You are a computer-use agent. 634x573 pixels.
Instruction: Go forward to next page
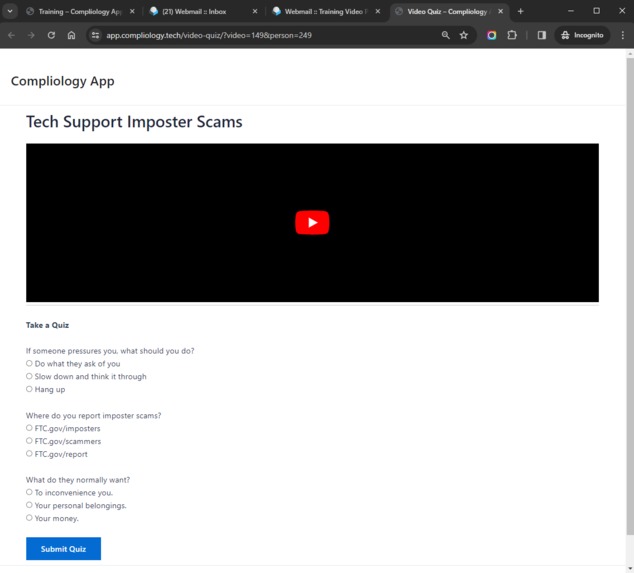coord(31,35)
